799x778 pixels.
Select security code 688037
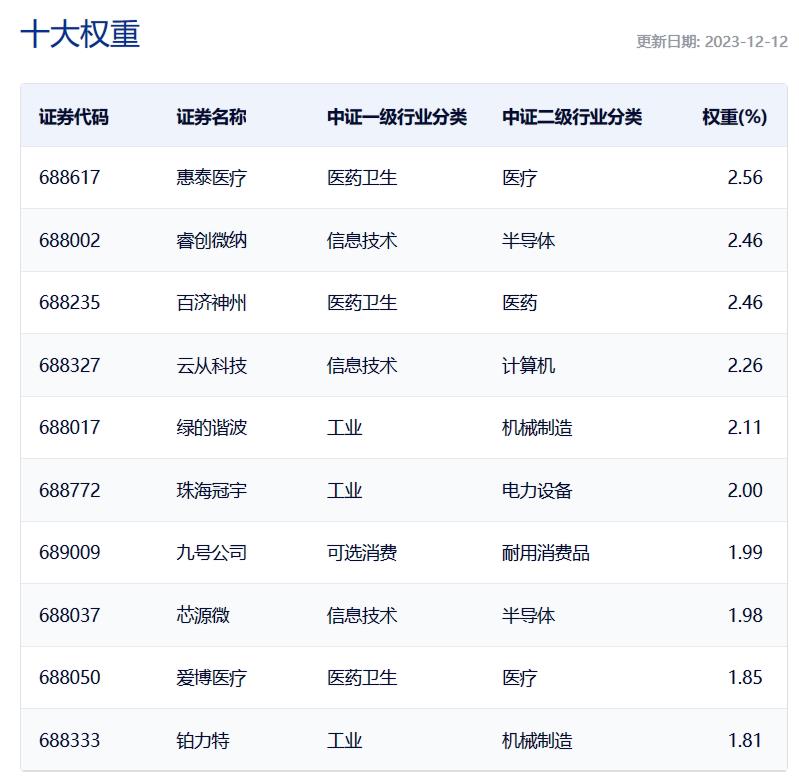[x=70, y=615]
